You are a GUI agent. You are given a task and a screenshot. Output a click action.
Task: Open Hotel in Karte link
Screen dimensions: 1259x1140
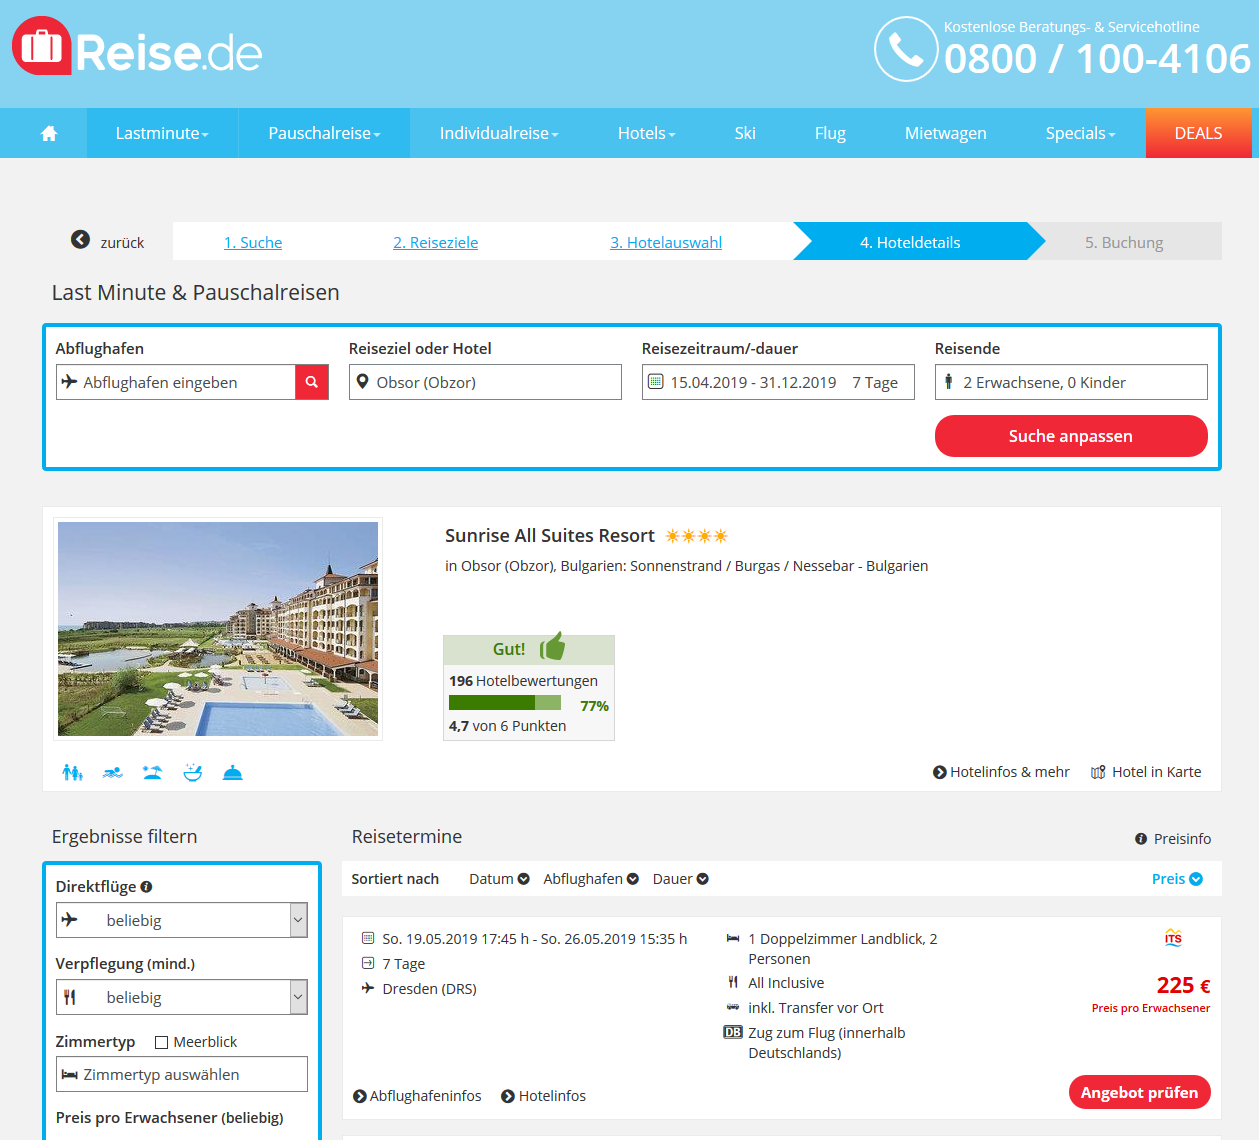click(x=1146, y=772)
